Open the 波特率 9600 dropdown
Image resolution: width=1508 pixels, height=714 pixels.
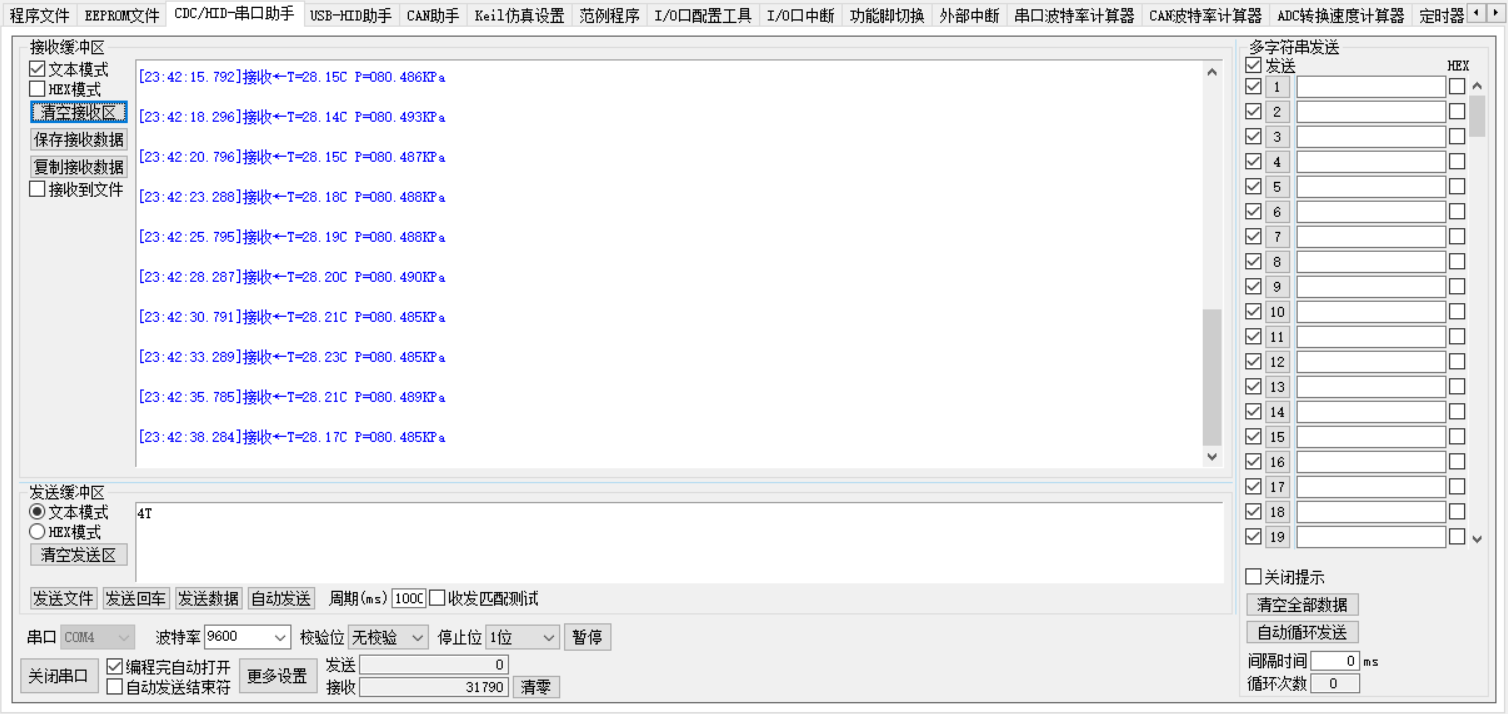(x=247, y=637)
